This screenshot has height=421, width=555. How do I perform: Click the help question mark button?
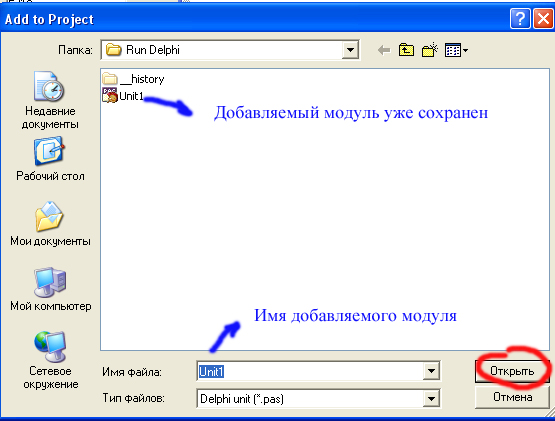coord(520,18)
